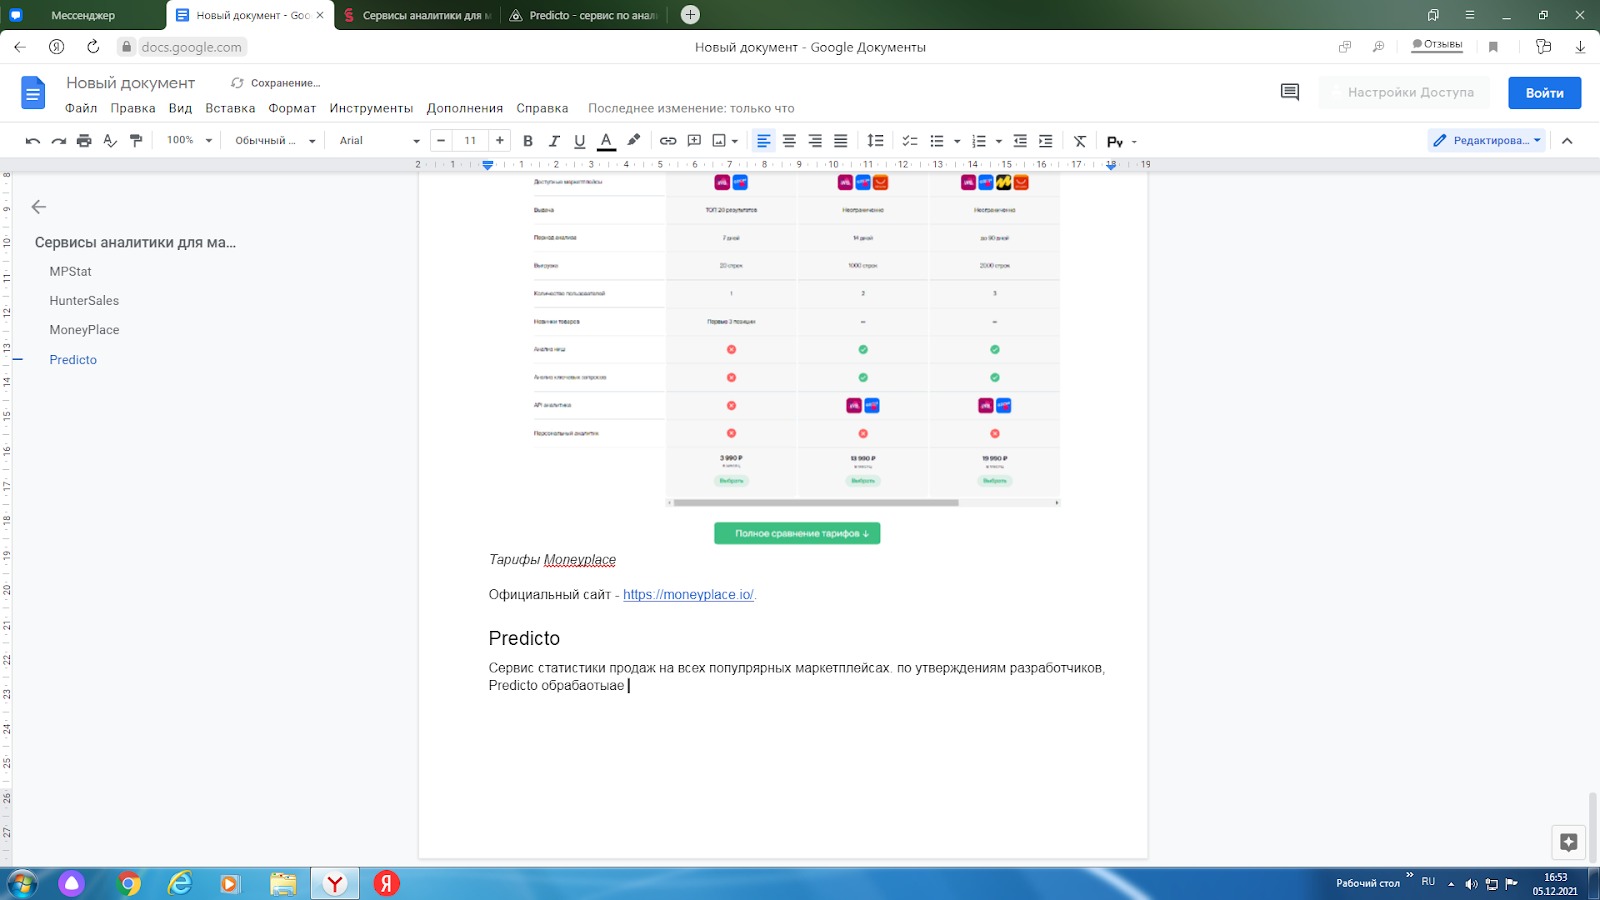This screenshot has width=1600, height=900.
Task: Decrease the font size
Action: [441, 141]
